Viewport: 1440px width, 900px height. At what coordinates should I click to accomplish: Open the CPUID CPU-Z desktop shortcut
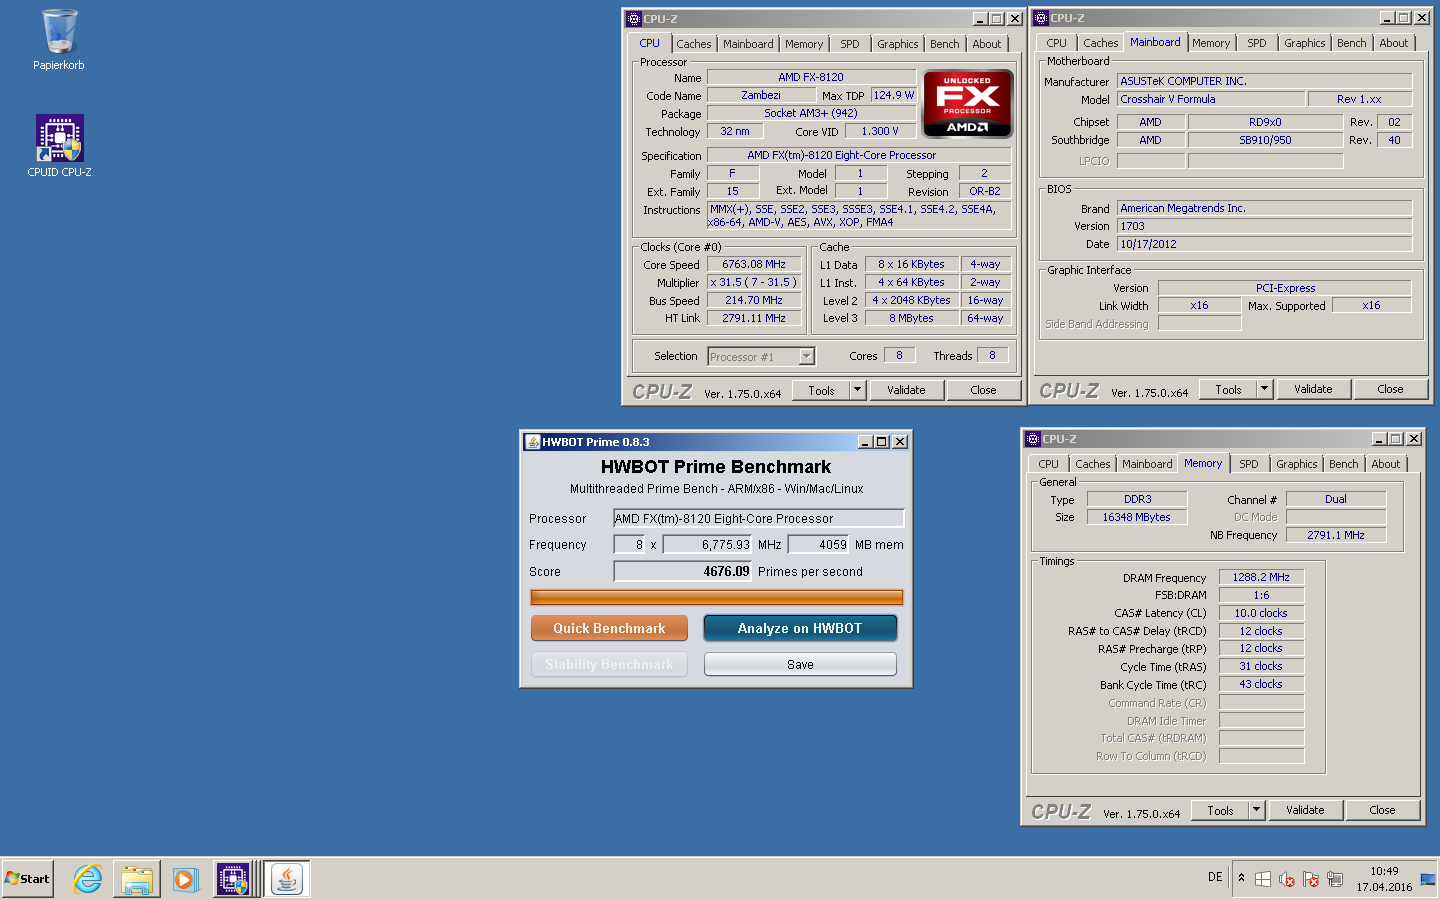(59, 146)
